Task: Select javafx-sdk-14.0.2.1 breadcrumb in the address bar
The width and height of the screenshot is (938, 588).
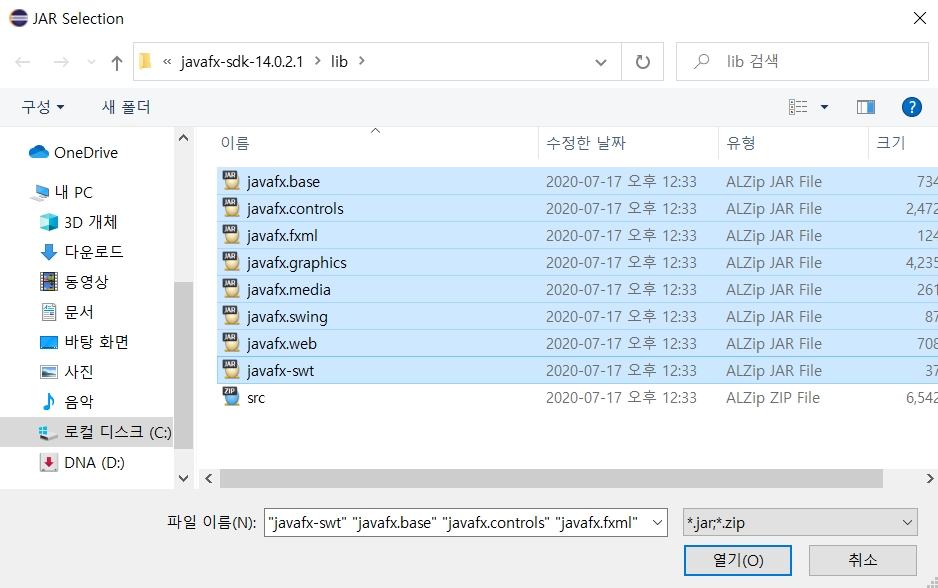Action: pyautogui.click(x=242, y=62)
